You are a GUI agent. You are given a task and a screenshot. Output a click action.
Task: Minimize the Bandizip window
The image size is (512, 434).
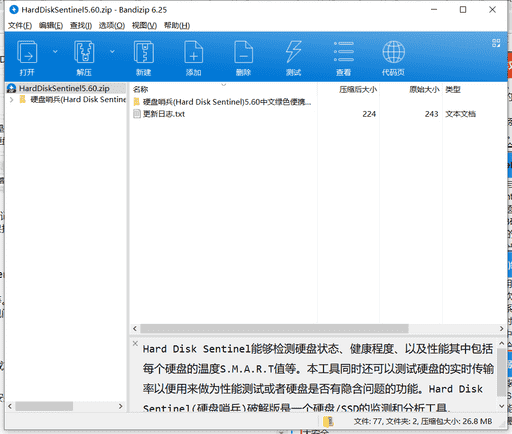tap(434, 10)
